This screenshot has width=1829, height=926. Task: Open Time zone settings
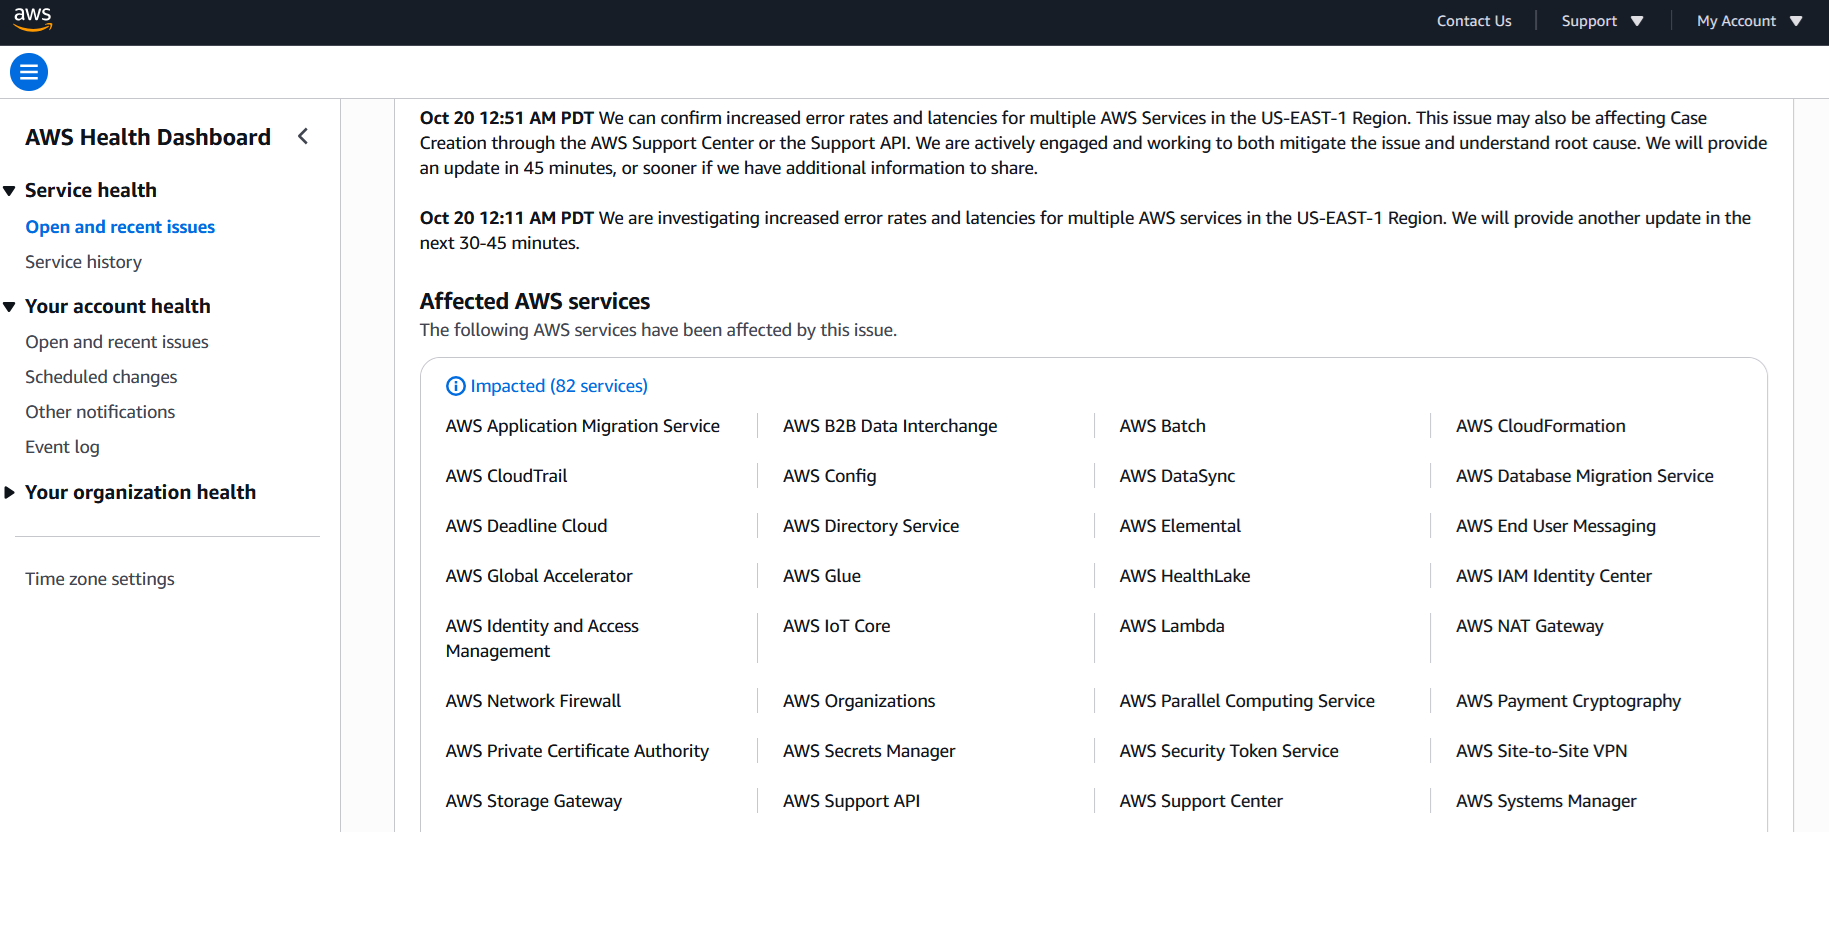click(100, 579)
